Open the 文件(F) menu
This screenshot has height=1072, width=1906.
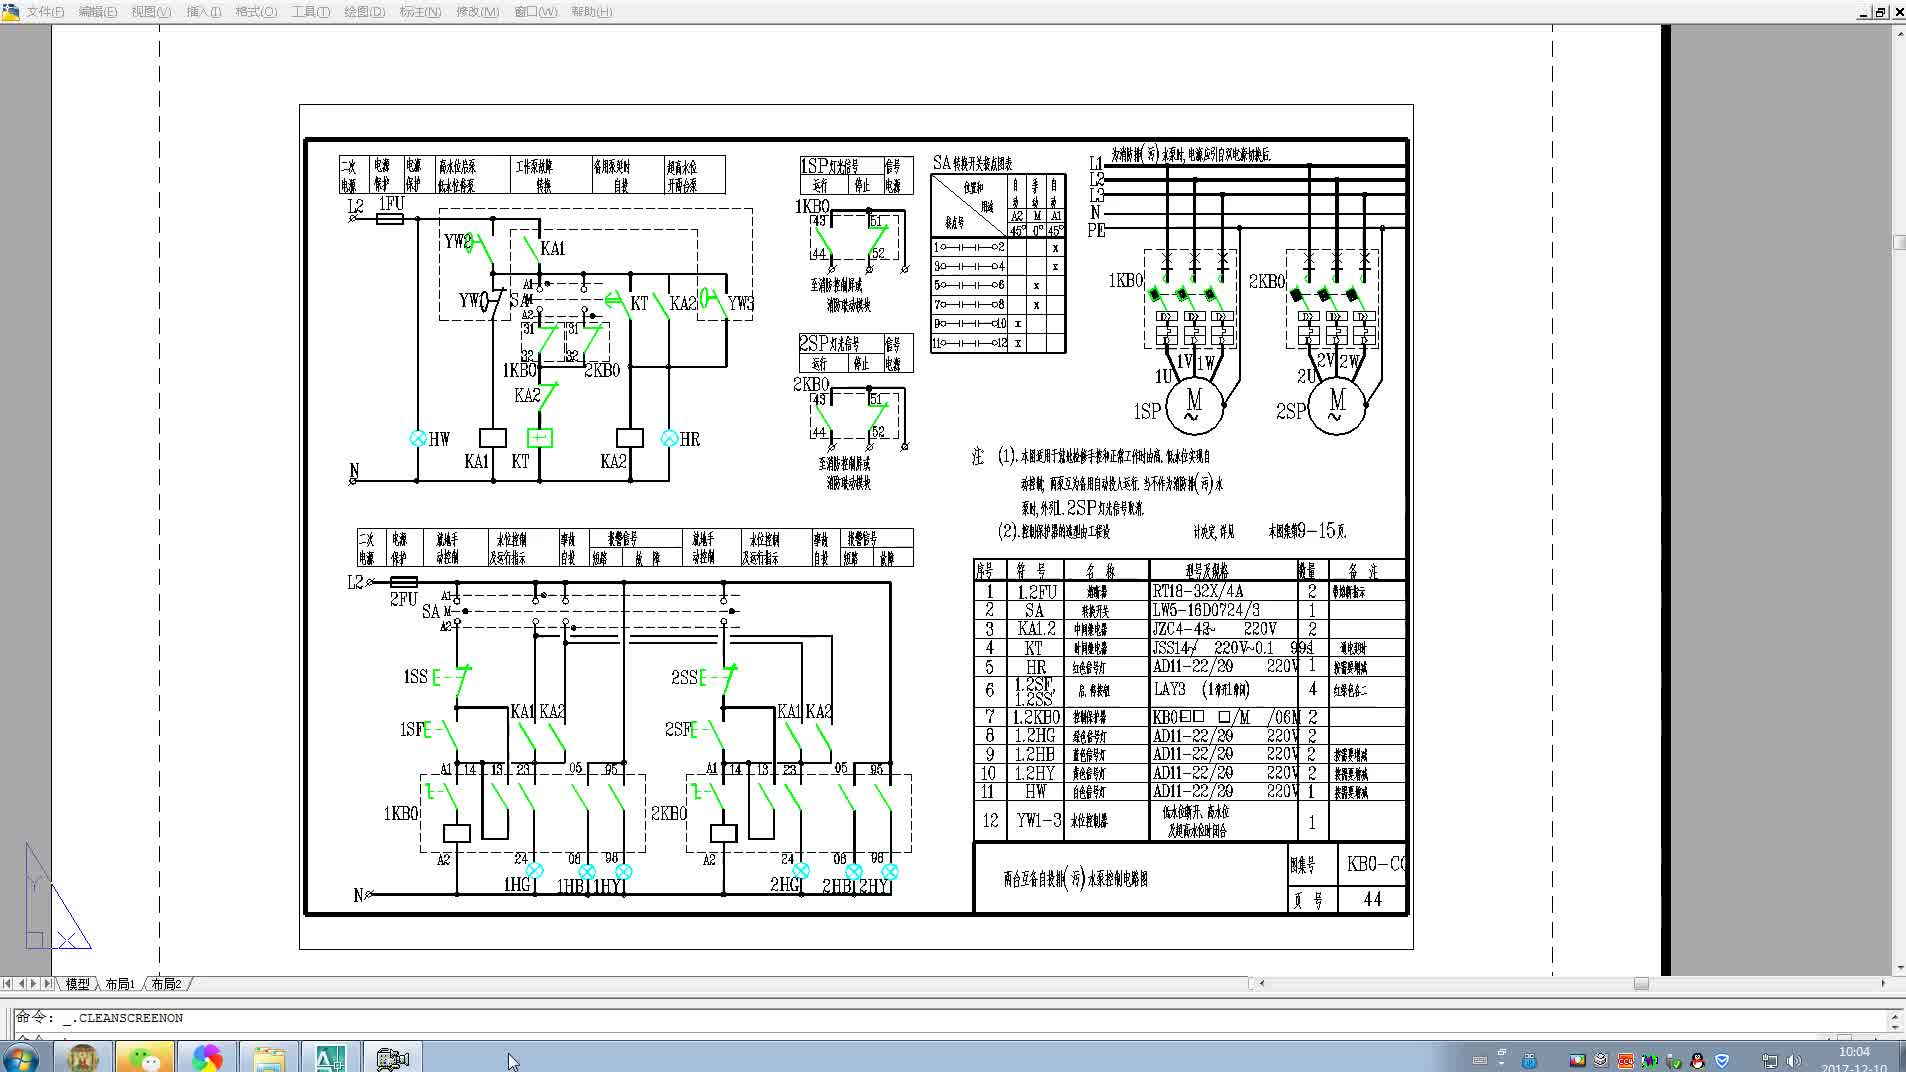coord(45,12)
